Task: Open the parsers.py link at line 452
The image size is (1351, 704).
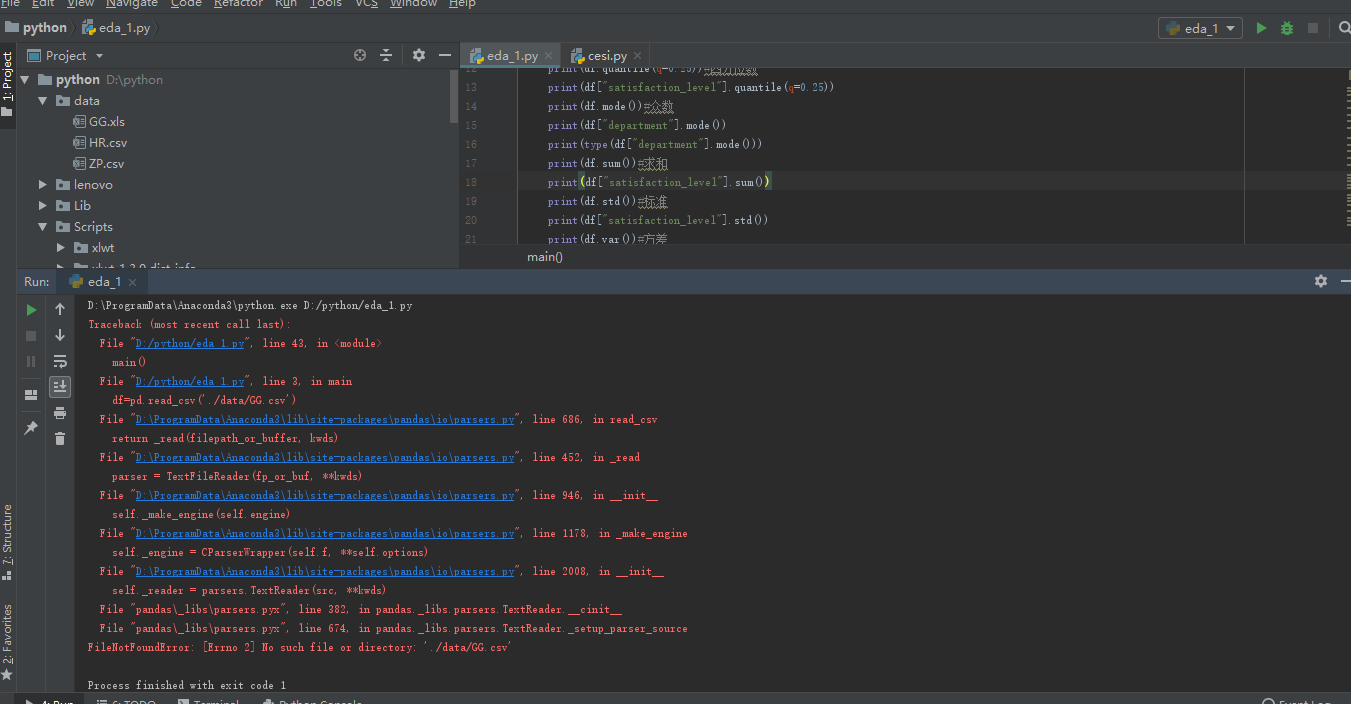Action: (325, 458)
